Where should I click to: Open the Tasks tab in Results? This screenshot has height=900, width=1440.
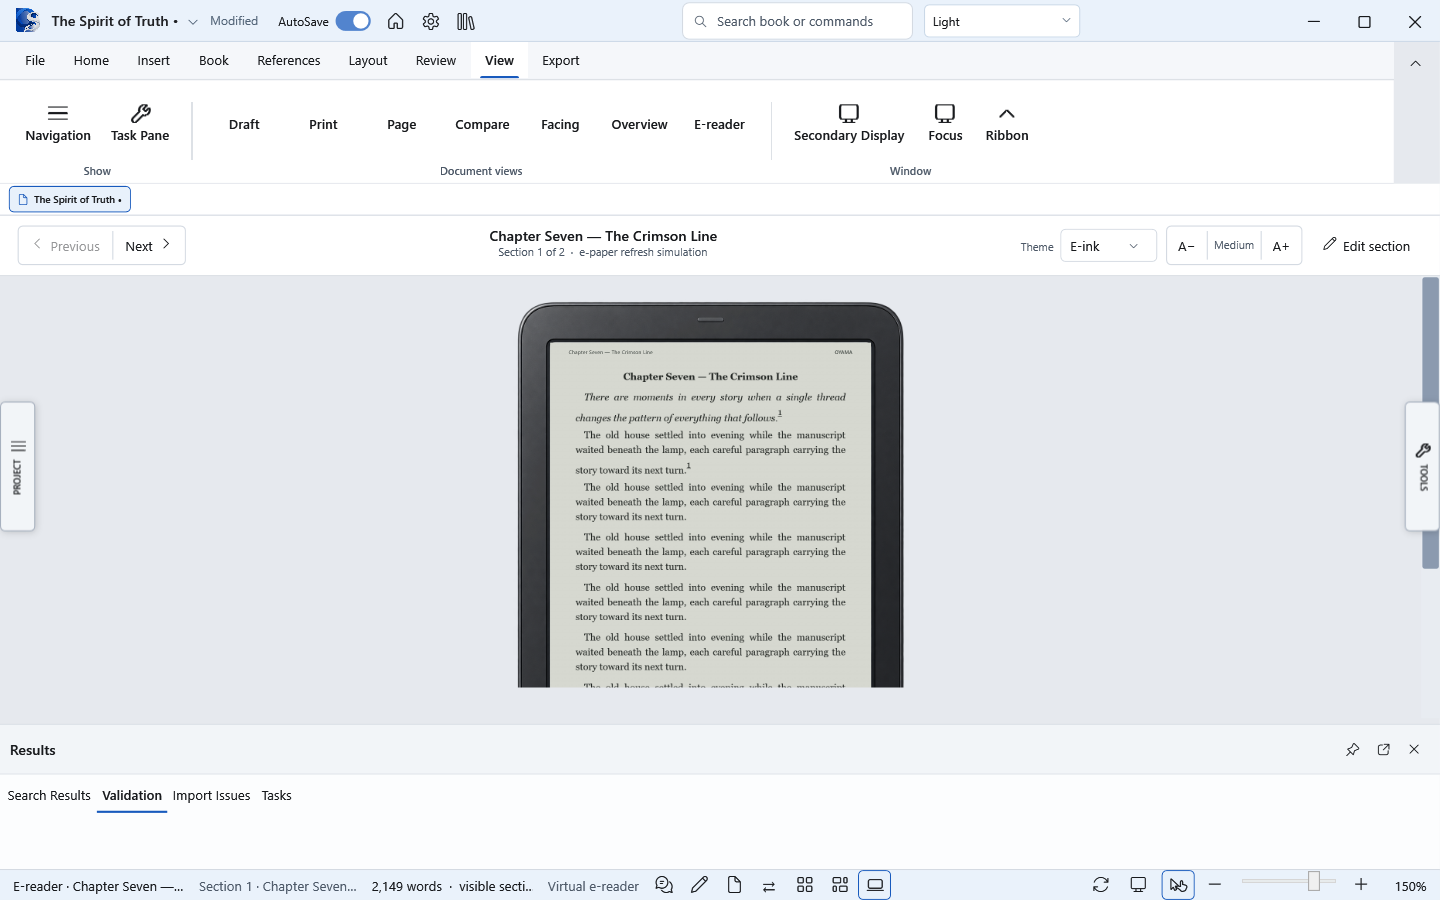point(277,796)
